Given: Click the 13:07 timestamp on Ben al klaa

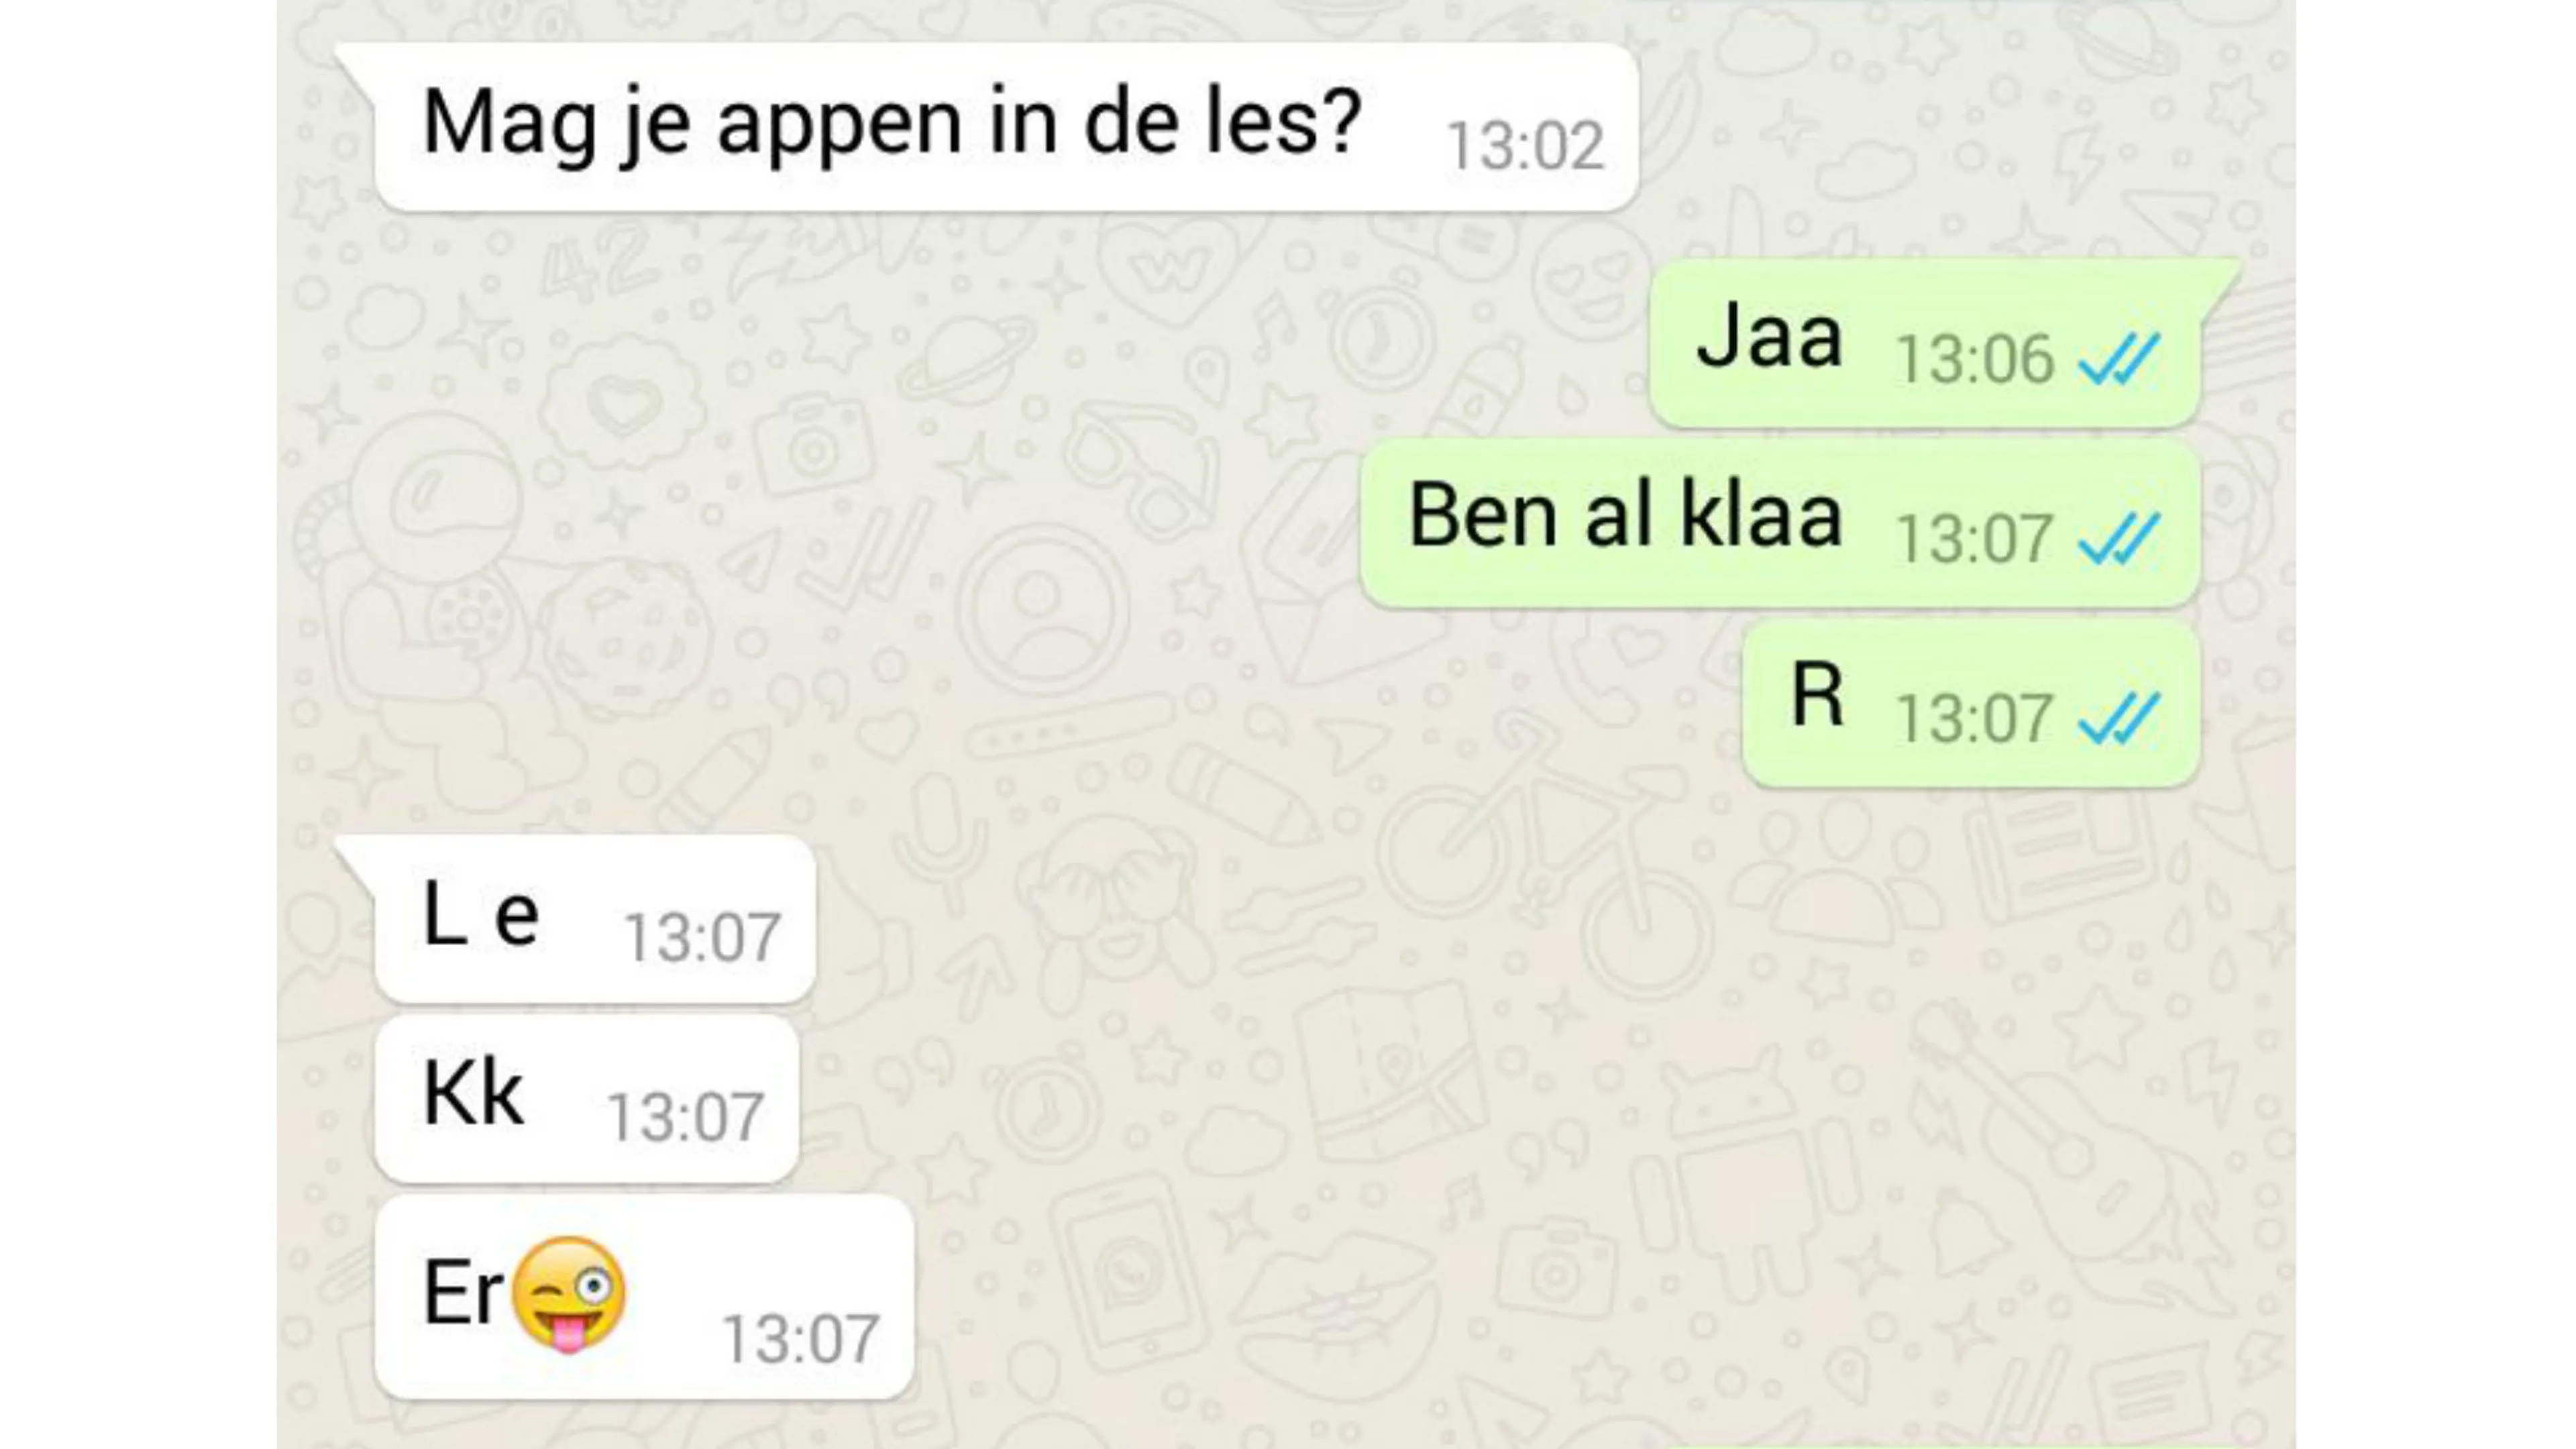Looking at the screenshot, I should 1975,540.
